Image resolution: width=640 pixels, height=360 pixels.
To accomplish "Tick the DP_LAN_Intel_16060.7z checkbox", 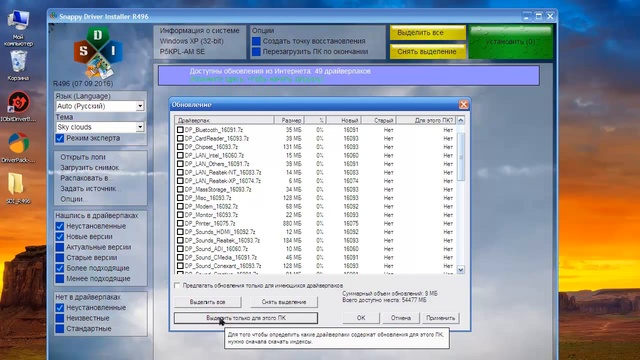I will pyautogui.click(x=180, y=156).
